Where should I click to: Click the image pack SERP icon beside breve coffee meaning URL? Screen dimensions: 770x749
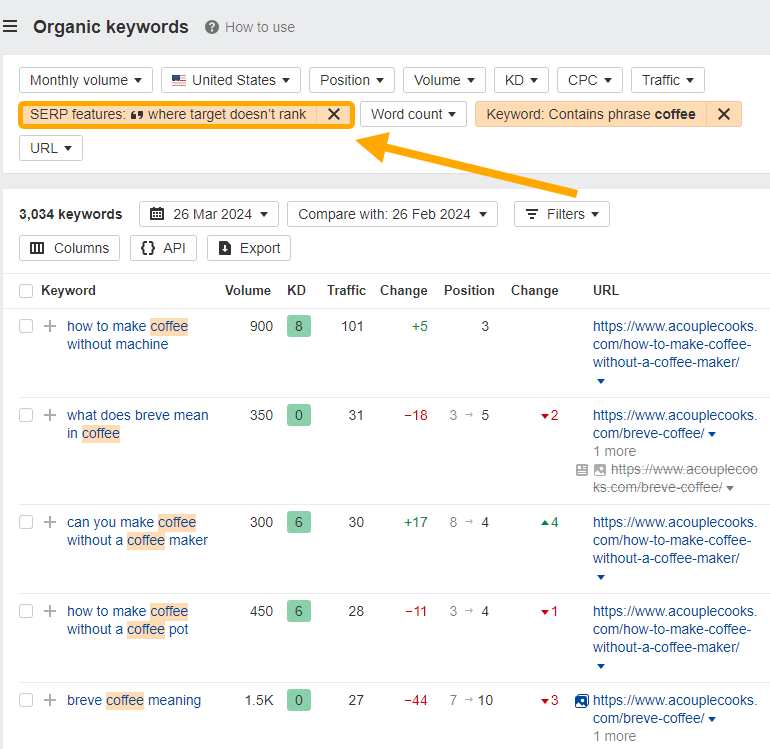point(581,701)
